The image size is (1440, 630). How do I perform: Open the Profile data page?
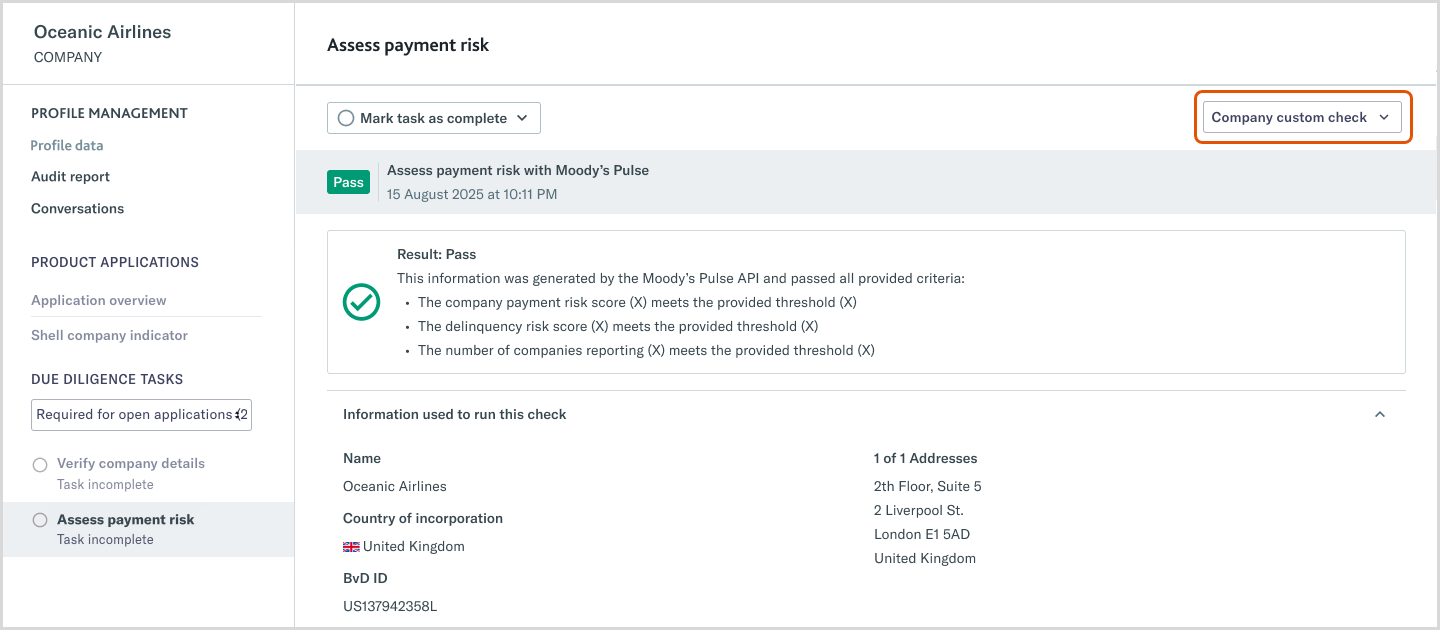click(66, 145)
